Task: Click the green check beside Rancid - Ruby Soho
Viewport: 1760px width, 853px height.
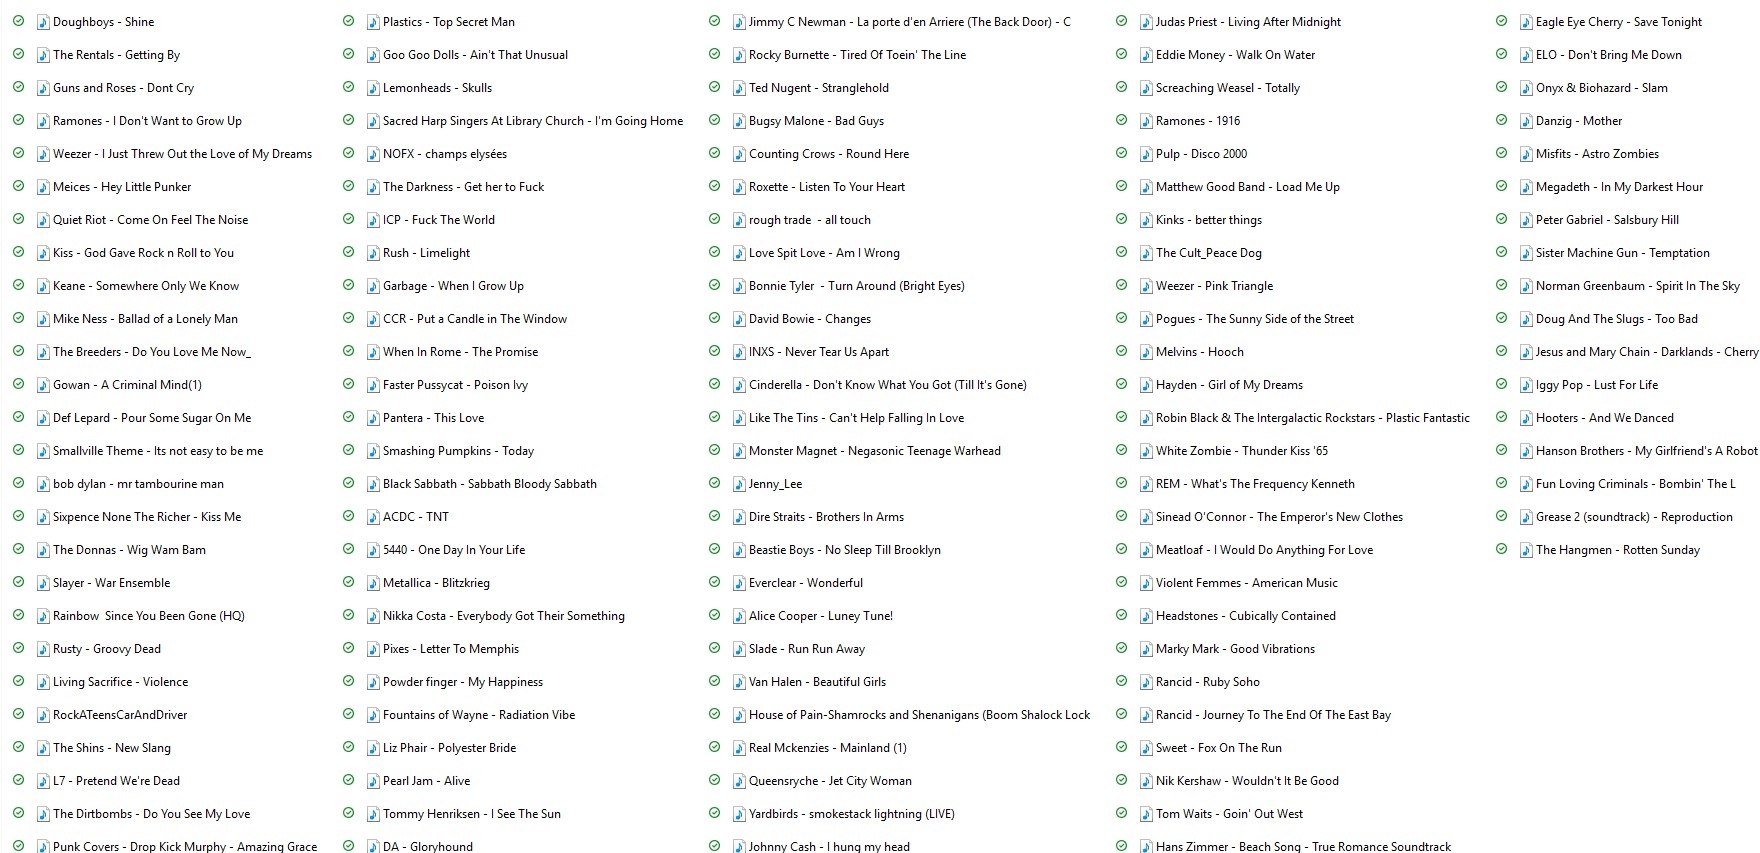Action: 1121,681
